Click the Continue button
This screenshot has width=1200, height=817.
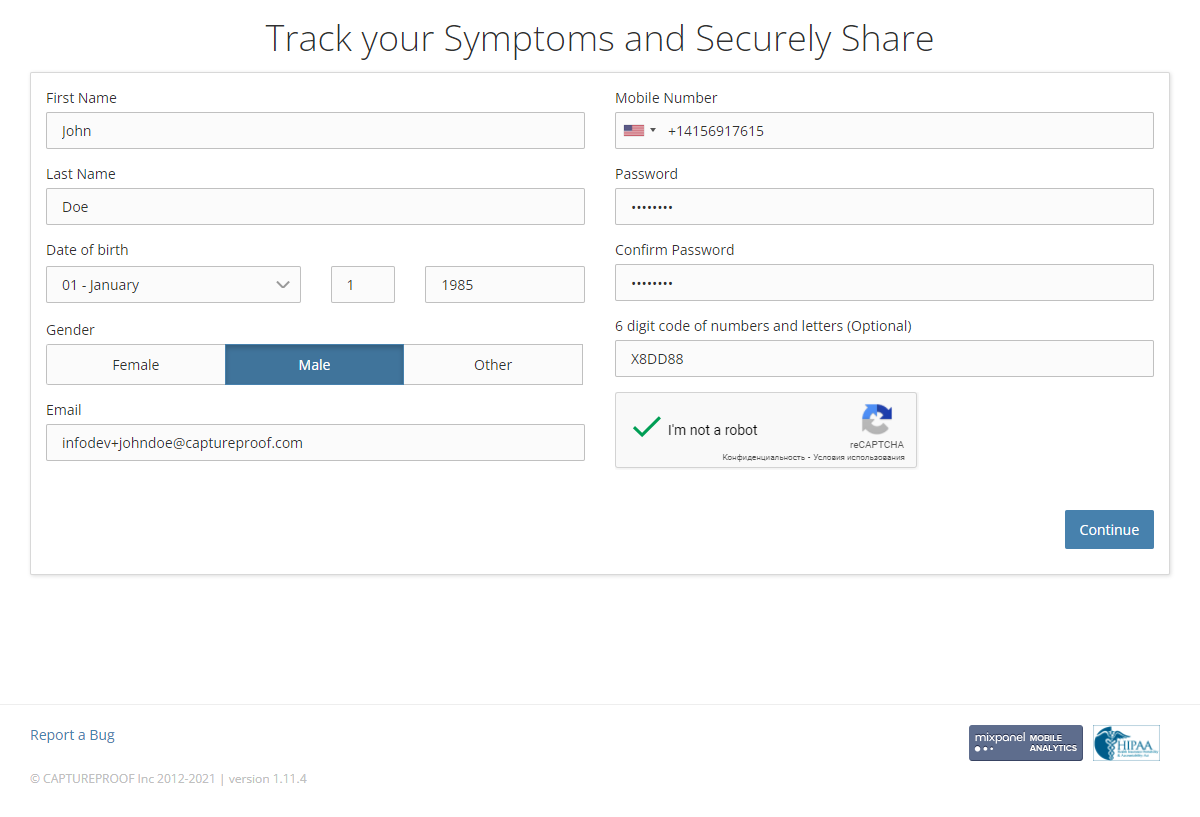pyautogui.click(x=1109, y=530)
